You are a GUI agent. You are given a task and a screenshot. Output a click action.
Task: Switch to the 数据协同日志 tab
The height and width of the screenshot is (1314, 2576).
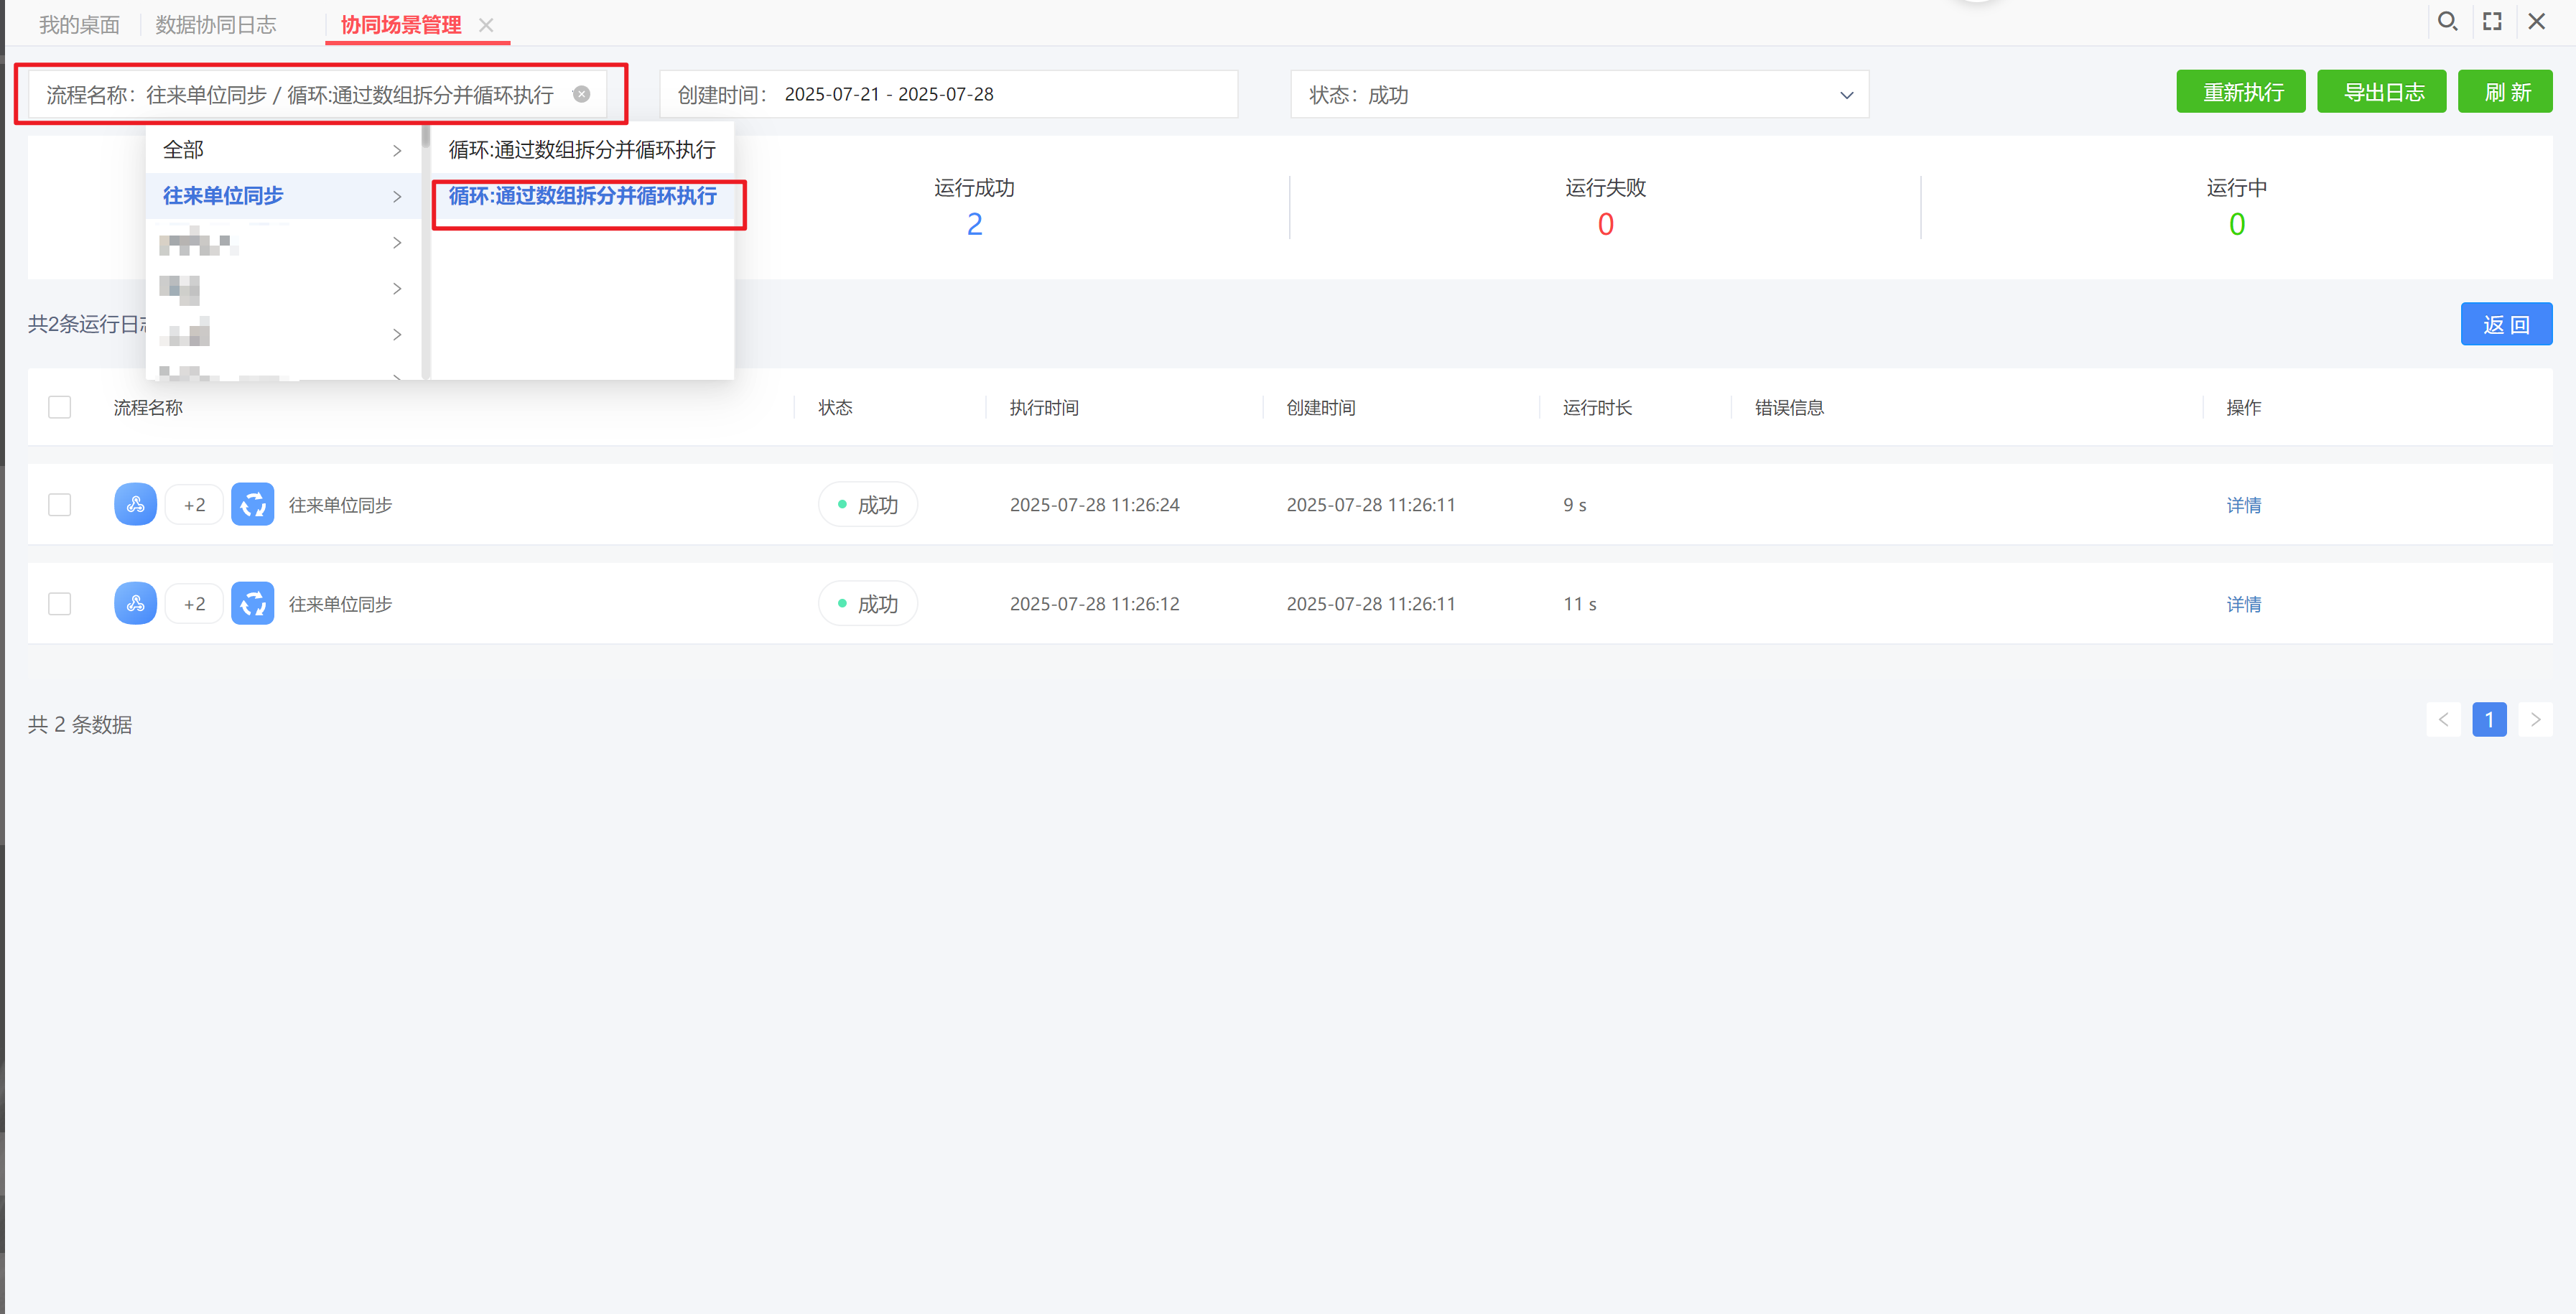[x=216, y=25]
